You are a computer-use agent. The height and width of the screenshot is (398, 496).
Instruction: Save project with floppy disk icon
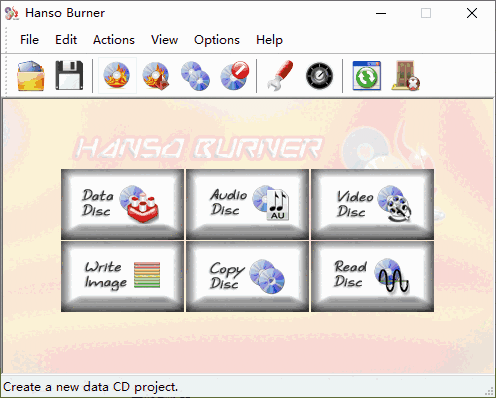[69, 76]
